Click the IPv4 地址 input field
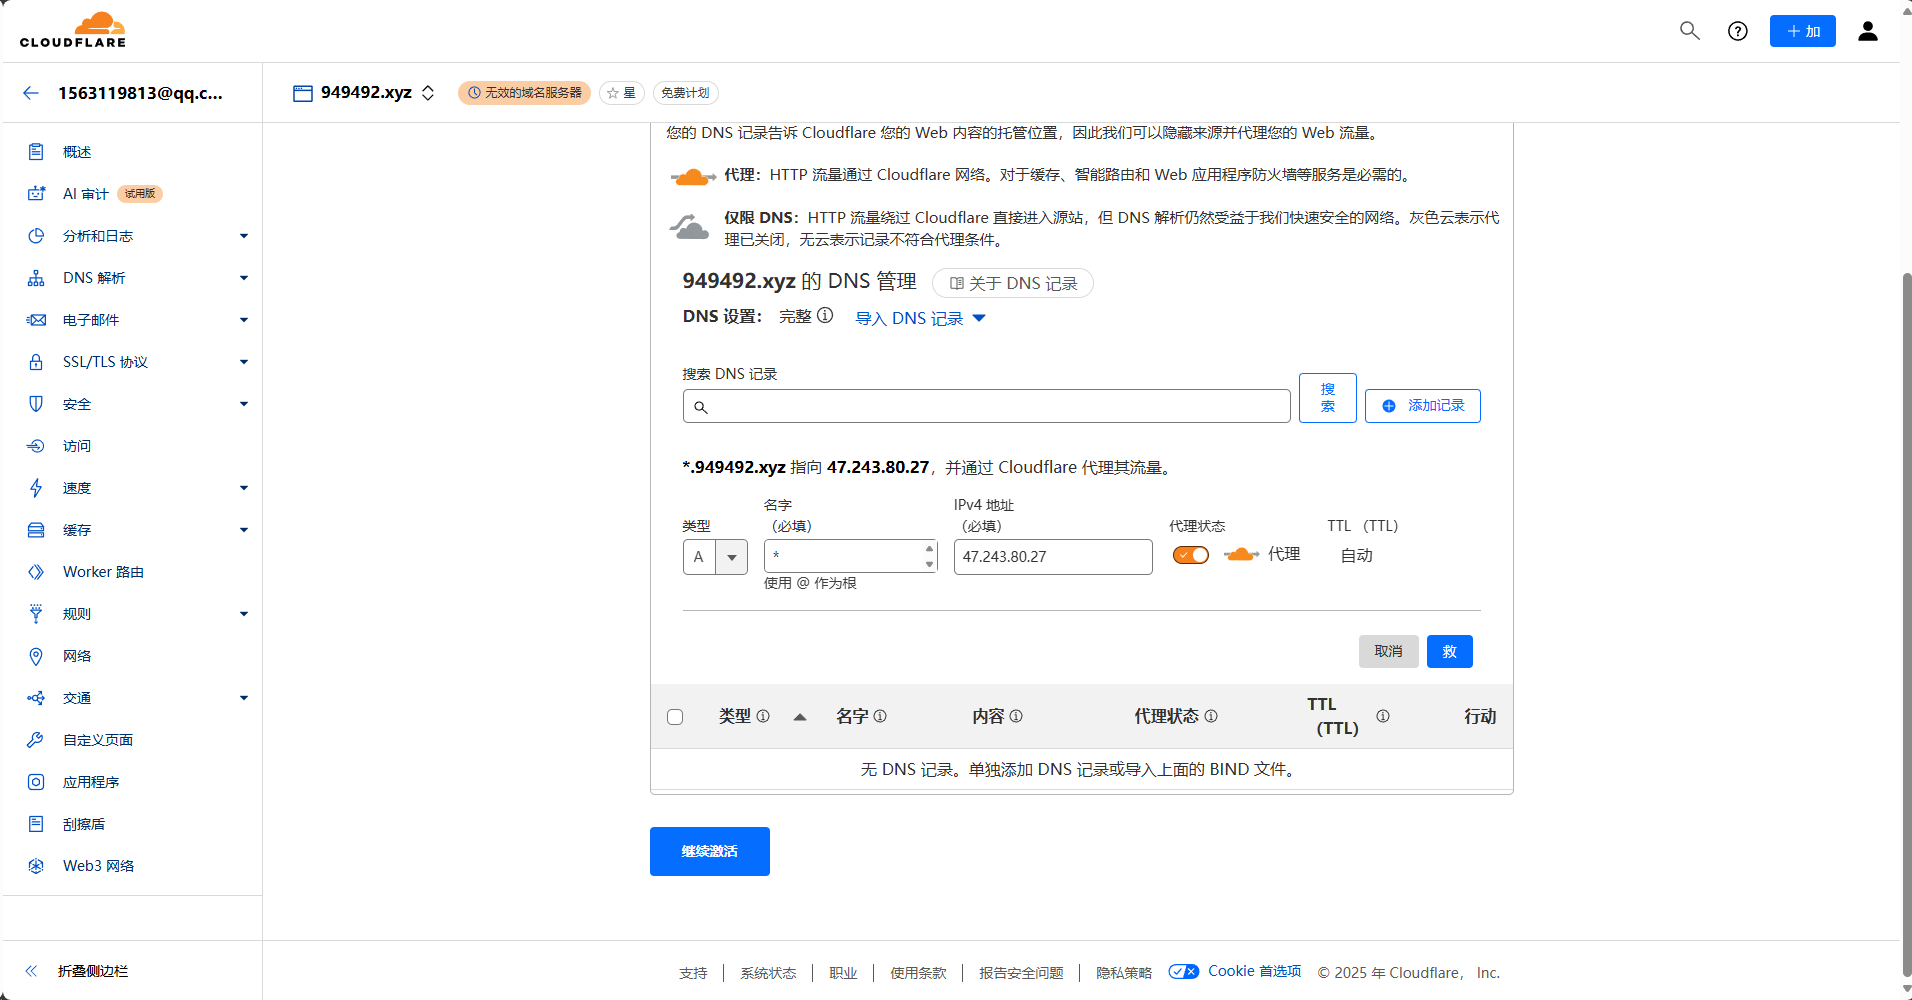The width and height of the screenshot is (1912, 1000). 1053,557
